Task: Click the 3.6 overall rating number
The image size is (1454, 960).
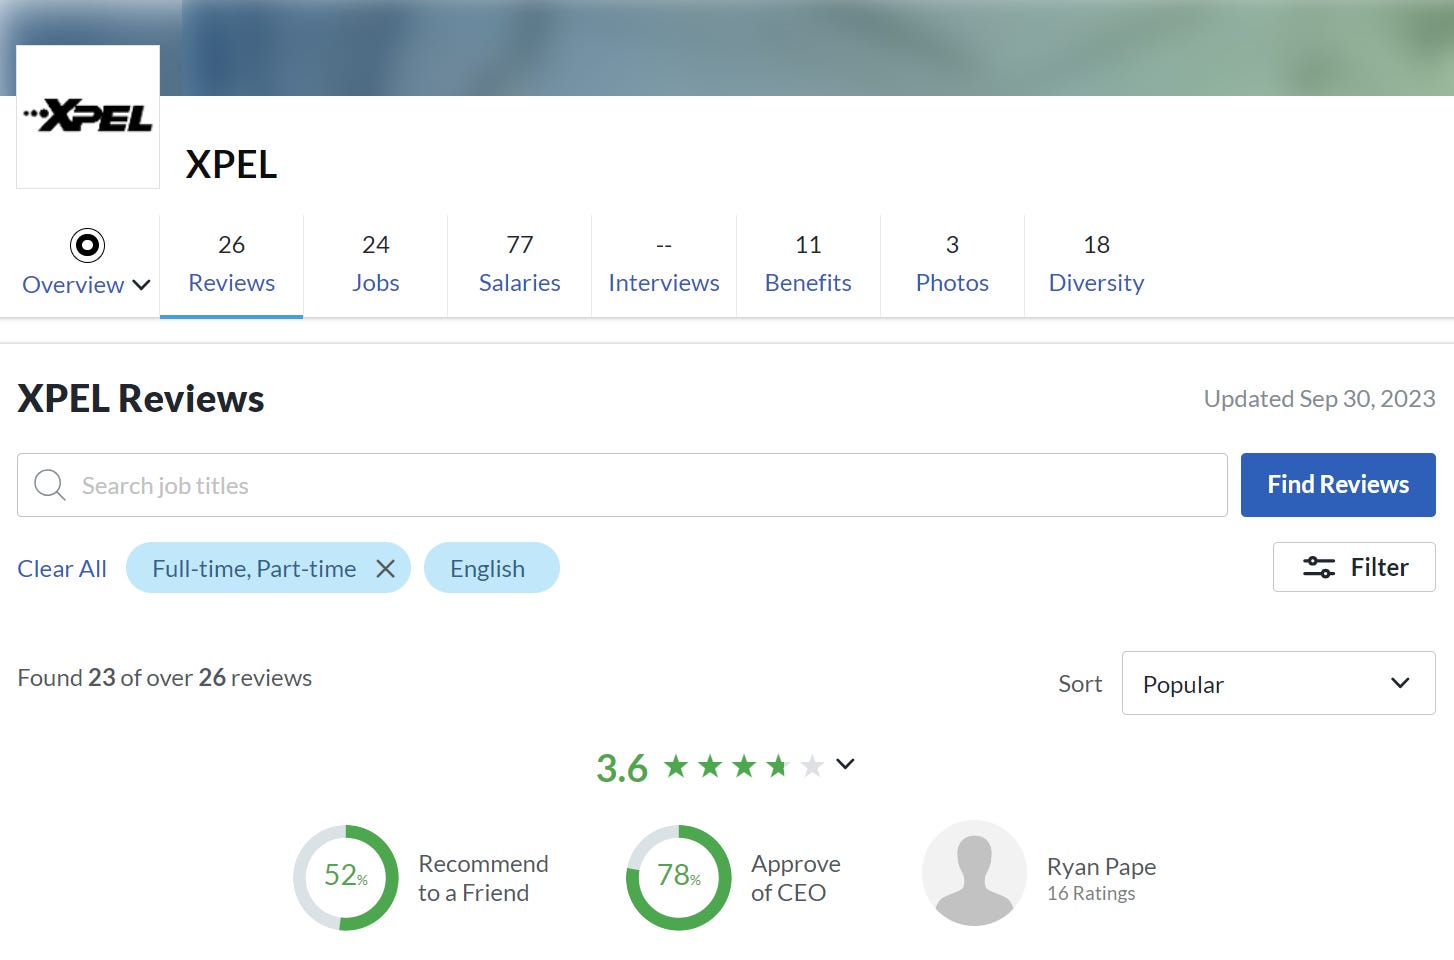Action: pos(622,768)
